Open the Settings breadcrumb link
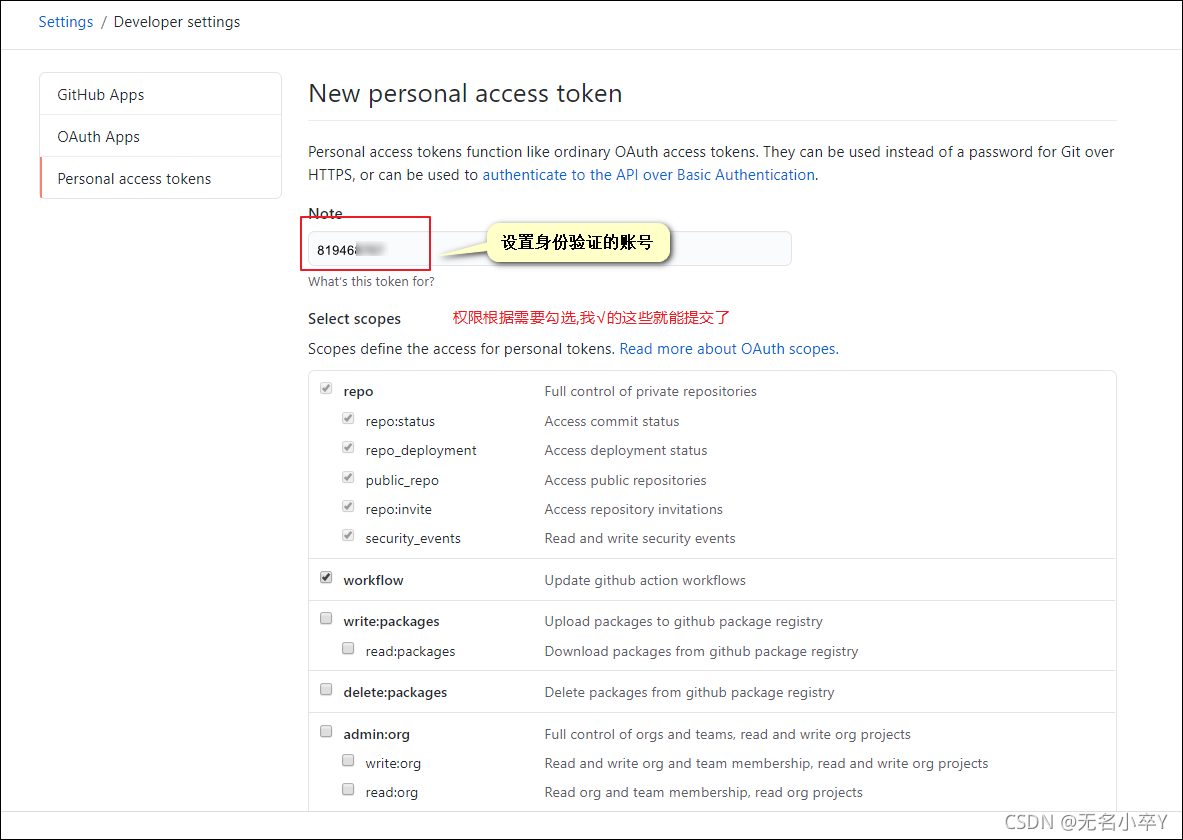This screenshot has height=840, width=1183. click(x=65, y=21)
